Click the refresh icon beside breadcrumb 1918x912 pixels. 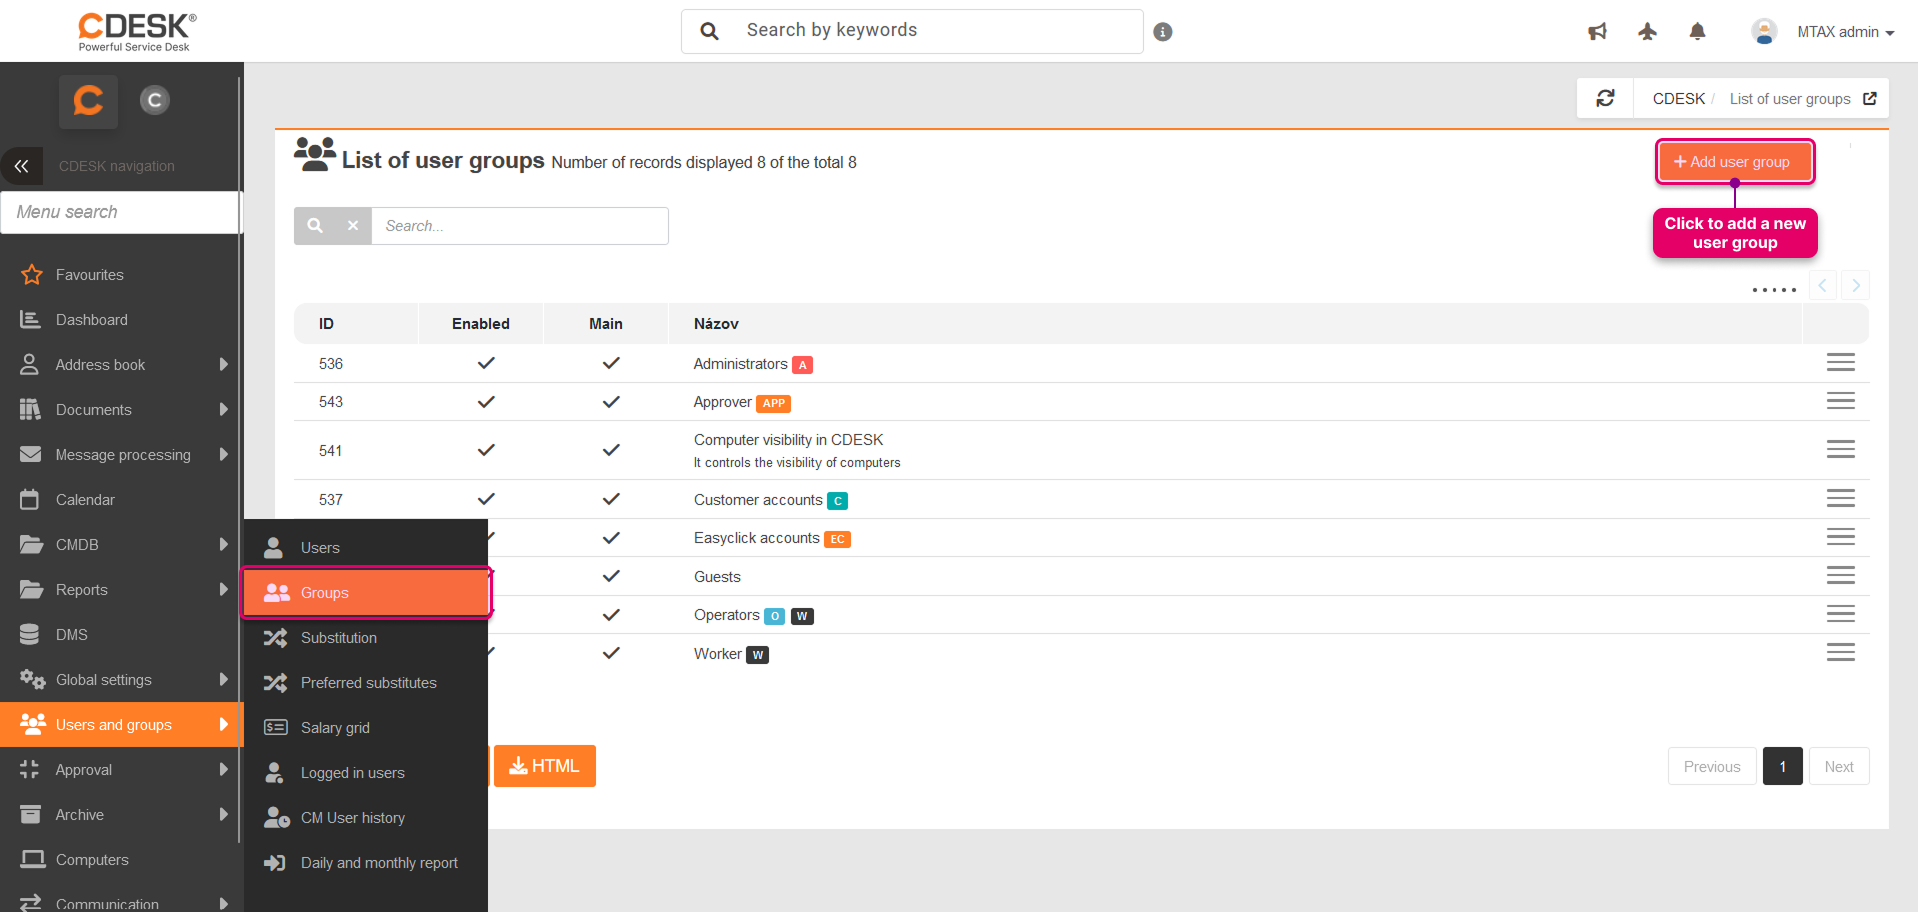click(1605, 98)
